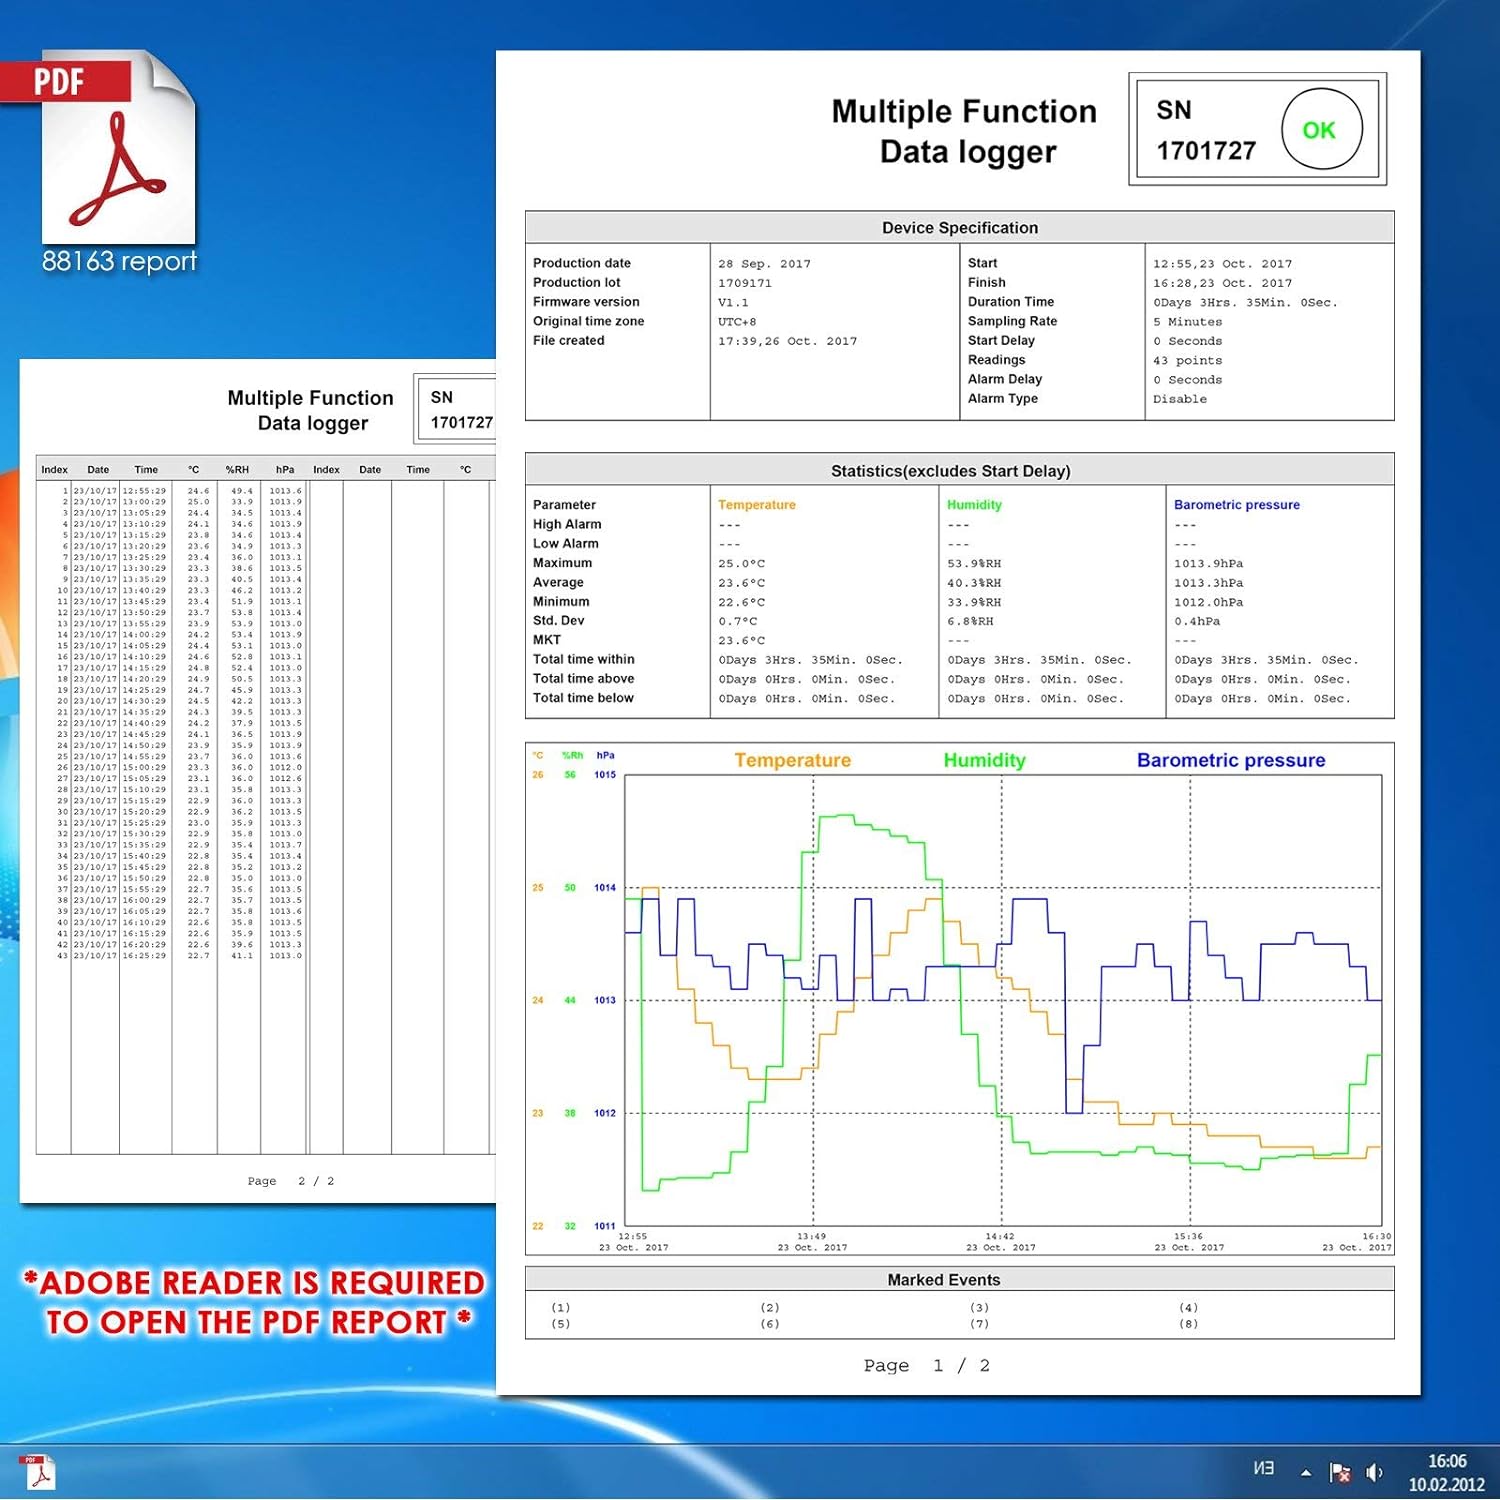Viewport: 1500px width, 1500px height.
Task: Click the Multiple Function Data logger title on page two
Action: [x=311, y=410]
